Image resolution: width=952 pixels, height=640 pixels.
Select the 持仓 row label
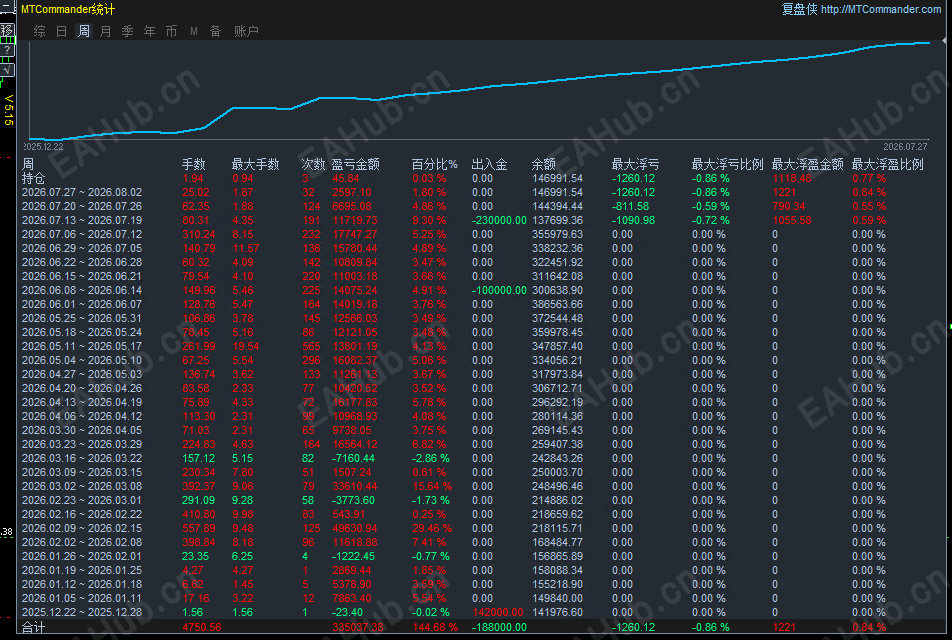click(33, 178)
